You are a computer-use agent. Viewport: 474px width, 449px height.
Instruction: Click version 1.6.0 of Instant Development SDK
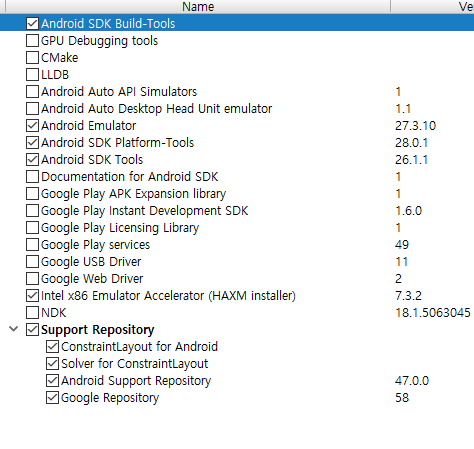tap(409, 211)
